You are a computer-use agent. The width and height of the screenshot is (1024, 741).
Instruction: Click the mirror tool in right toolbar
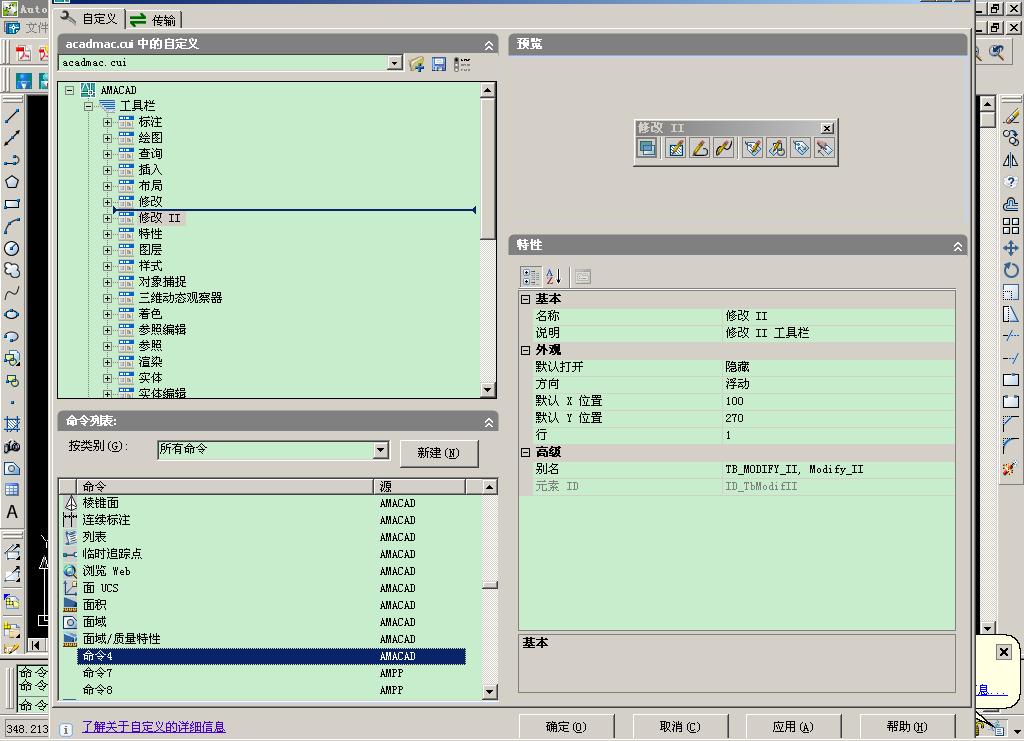(1011, 160)
